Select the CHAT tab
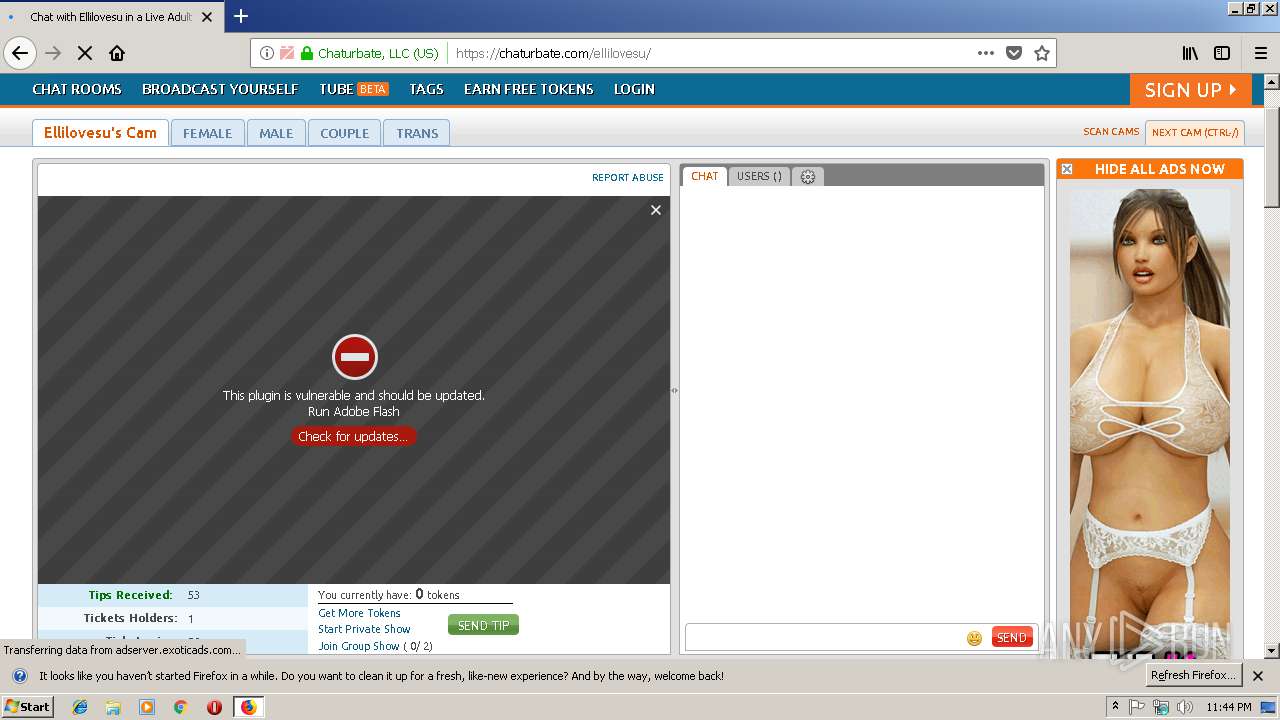1280x720 pixels. [704, 176]
